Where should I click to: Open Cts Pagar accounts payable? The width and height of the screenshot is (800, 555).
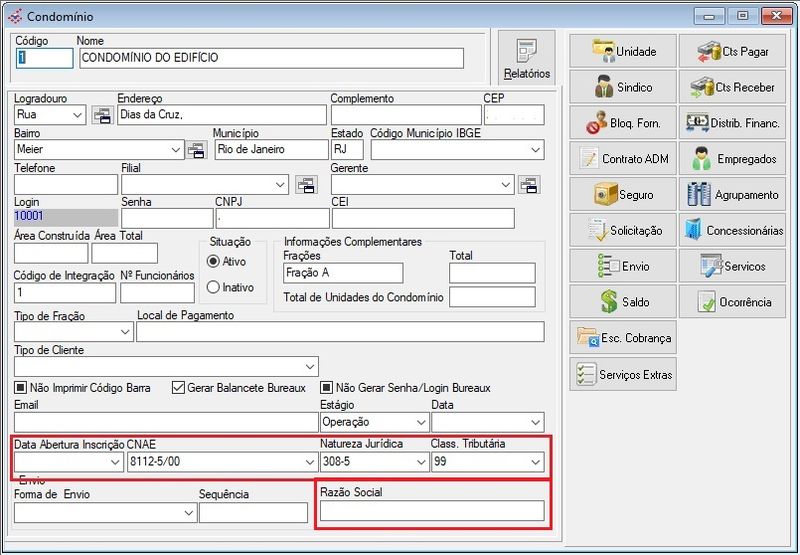(x=732, y=51)
